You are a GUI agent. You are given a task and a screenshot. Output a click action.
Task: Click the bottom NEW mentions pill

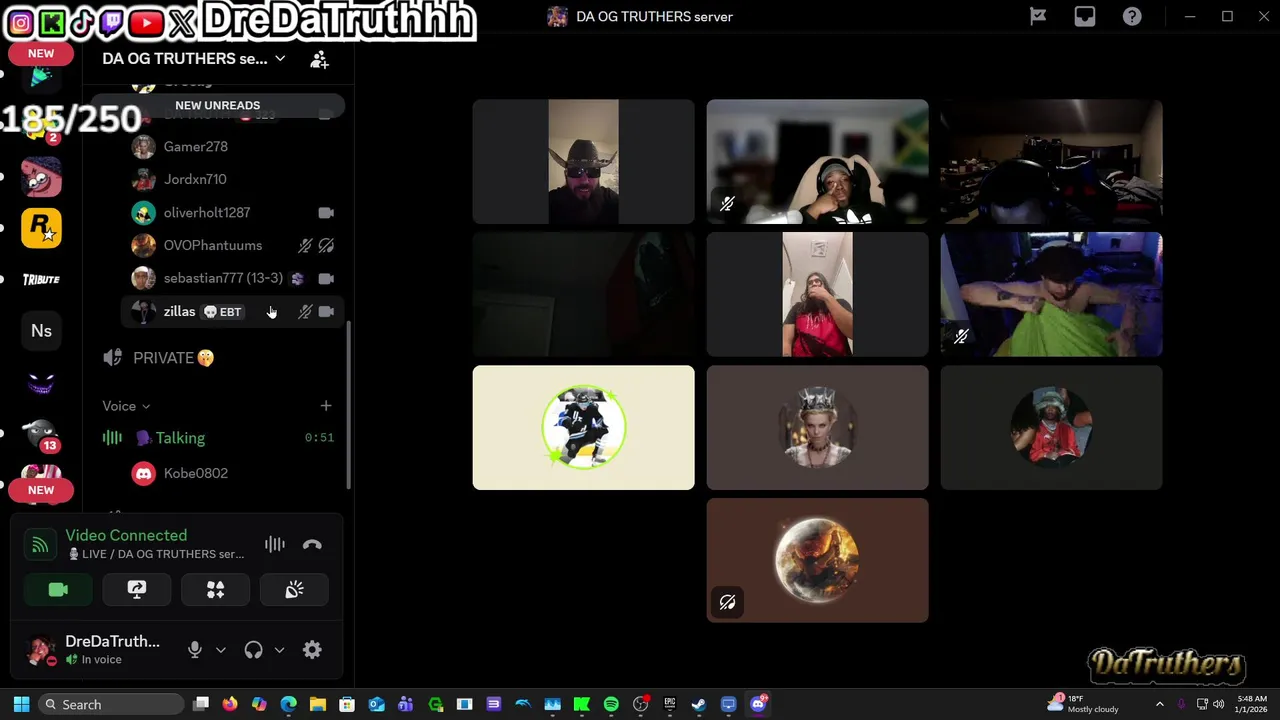point(41,490)
